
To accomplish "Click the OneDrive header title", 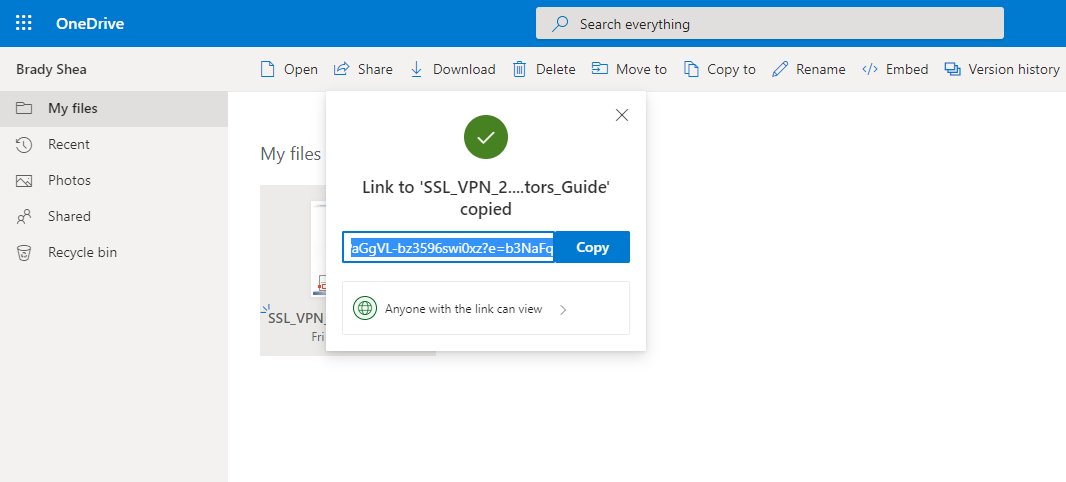I will [90, 23].
